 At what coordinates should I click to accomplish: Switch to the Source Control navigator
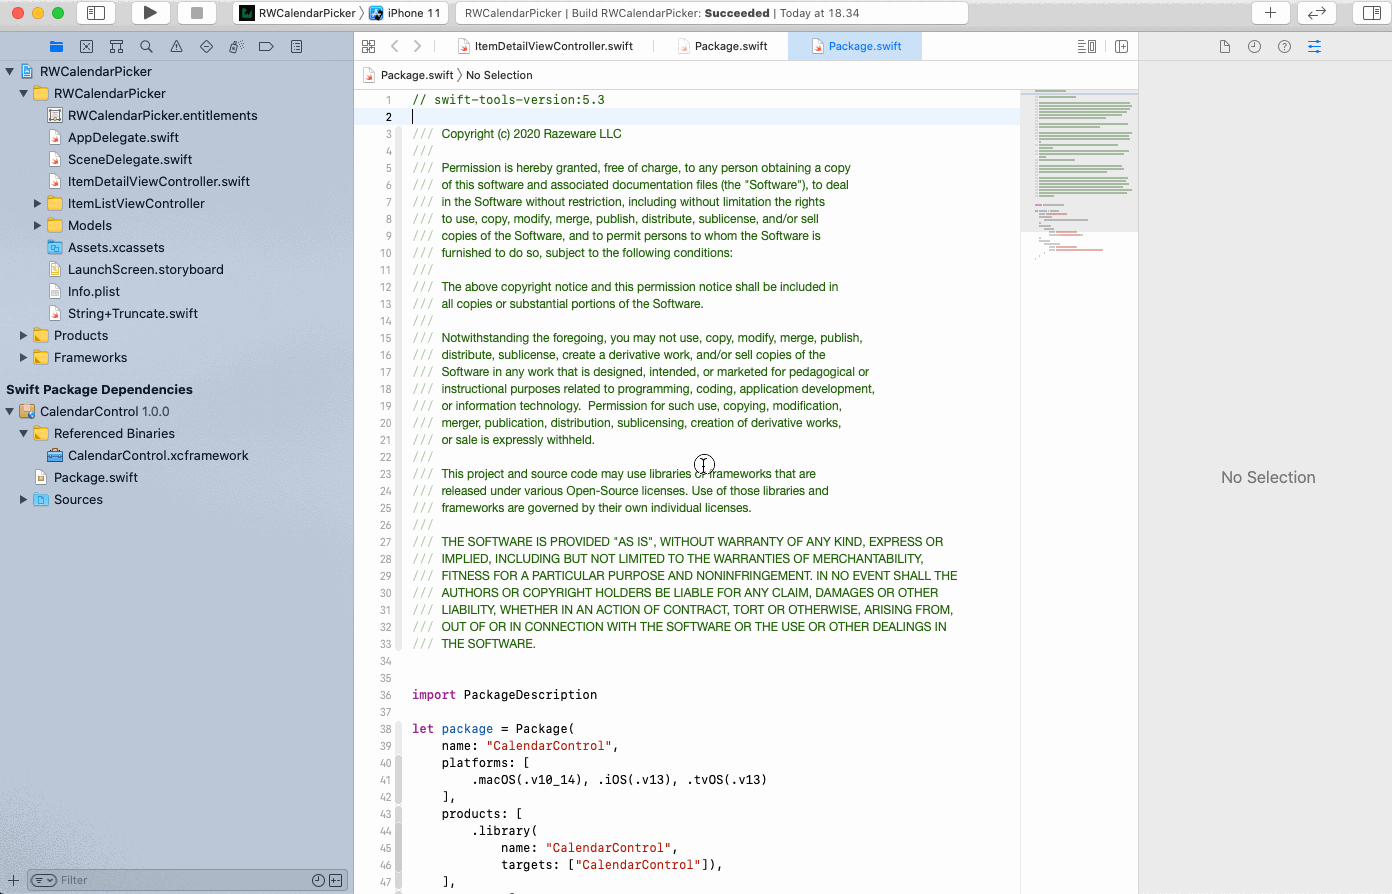click(x=86, y=46)
